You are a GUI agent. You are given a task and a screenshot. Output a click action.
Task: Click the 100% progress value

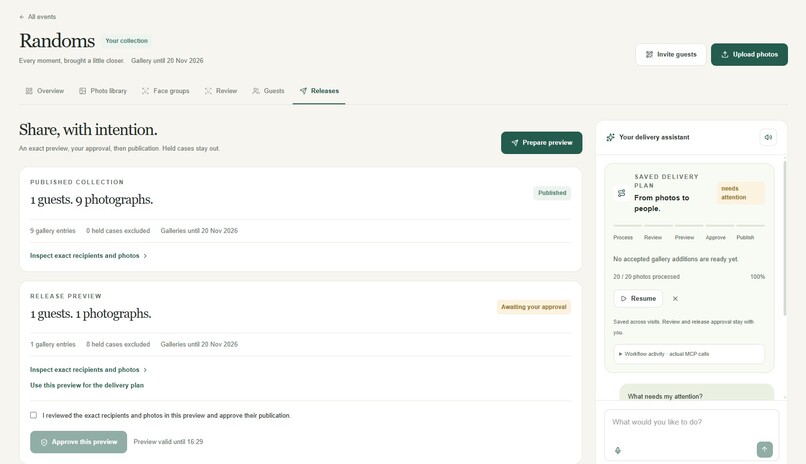tap(757, 277)
